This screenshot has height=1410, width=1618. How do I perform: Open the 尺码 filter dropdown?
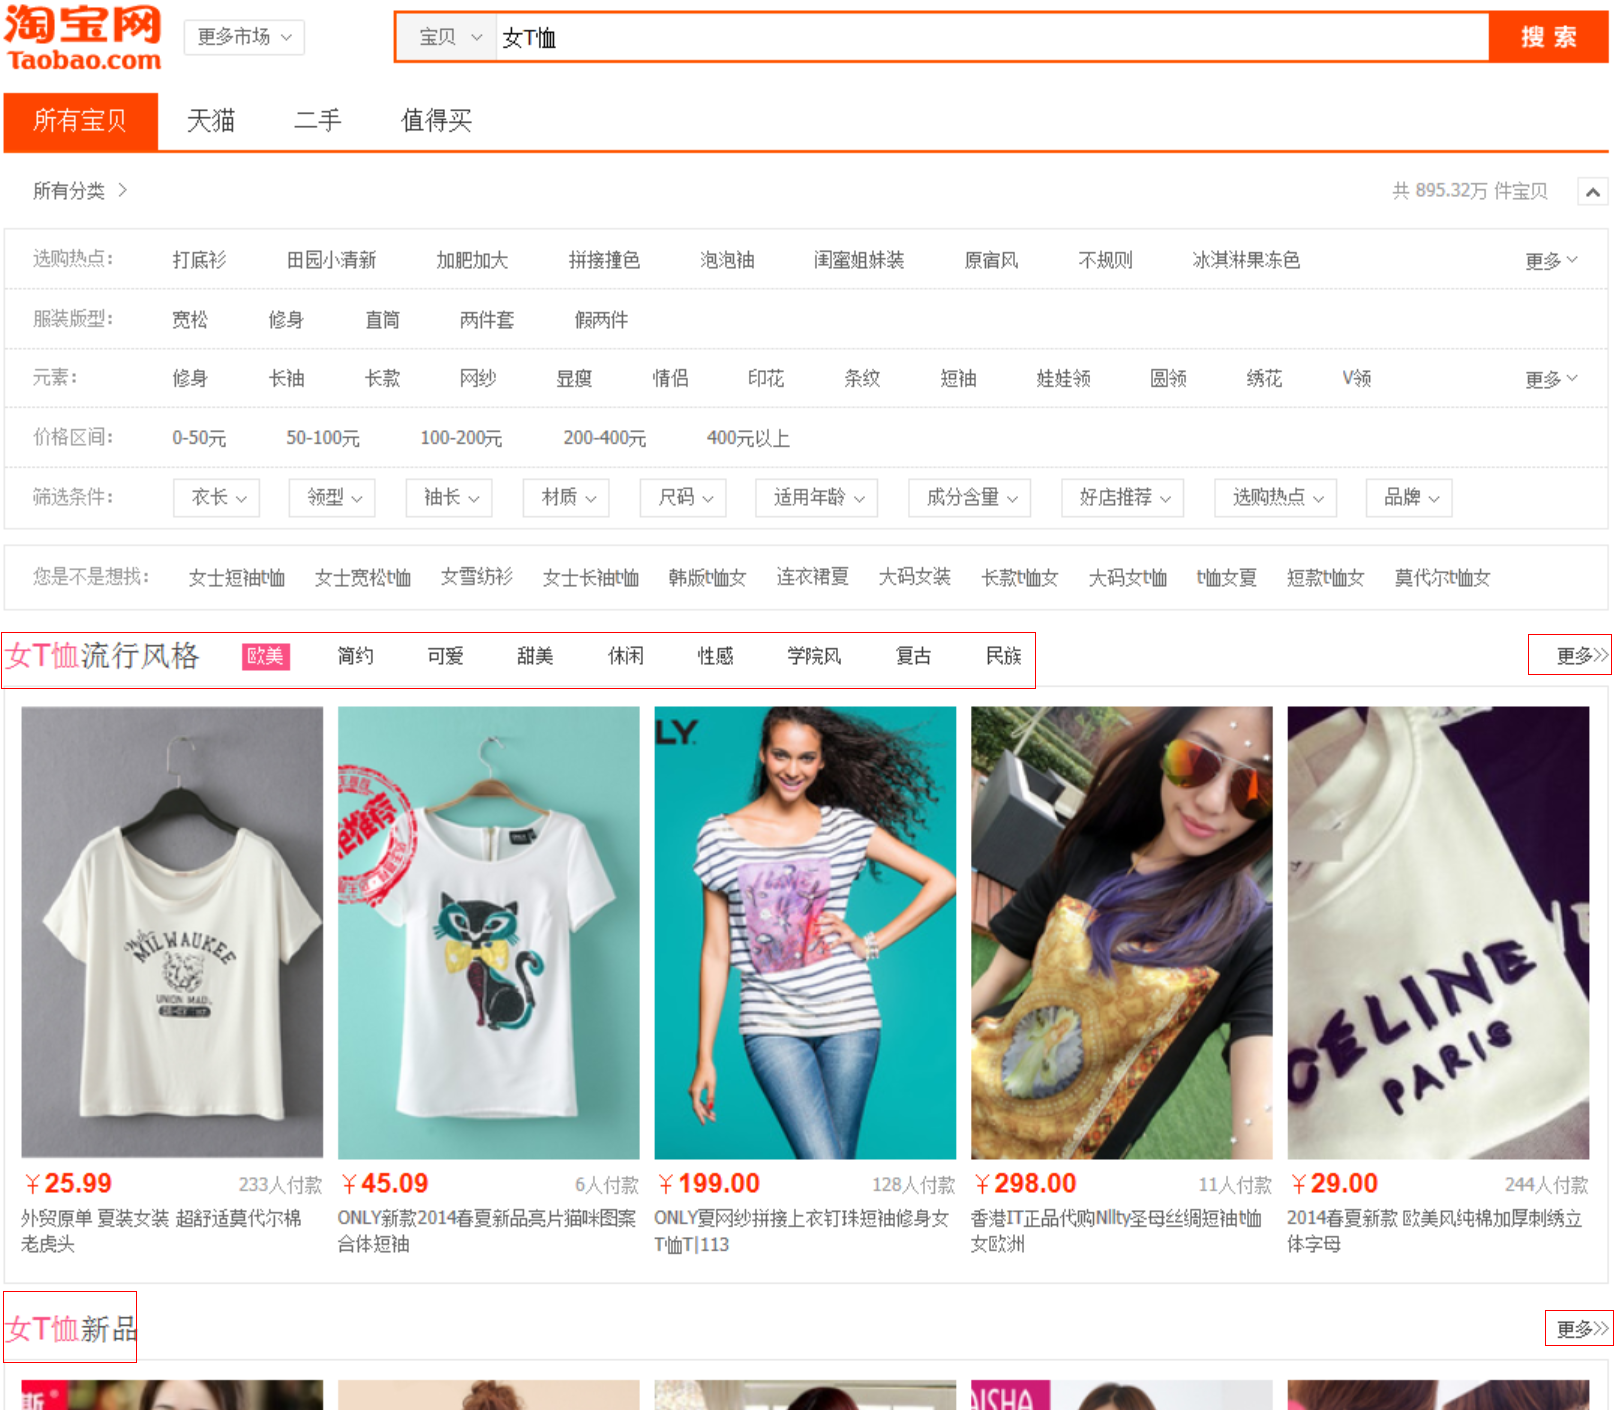[684, 497]
